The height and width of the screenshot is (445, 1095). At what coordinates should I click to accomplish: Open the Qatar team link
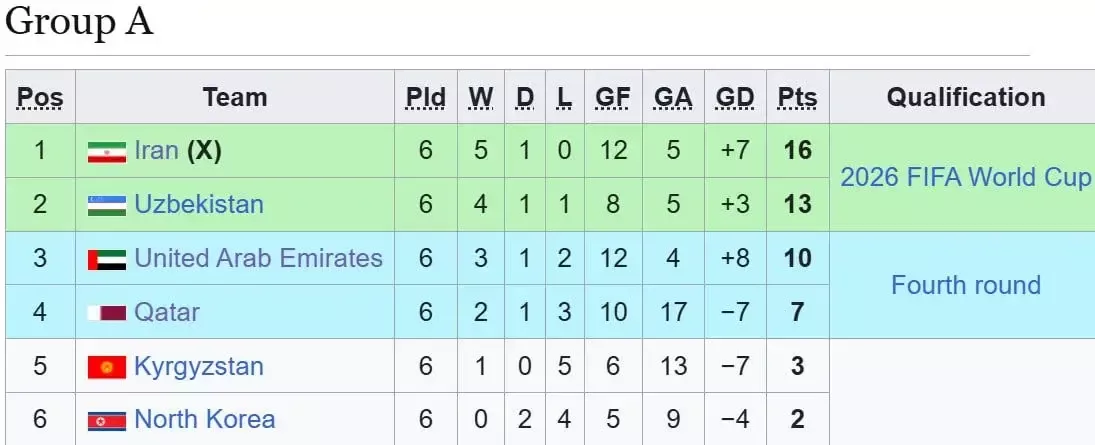[167, 312]
